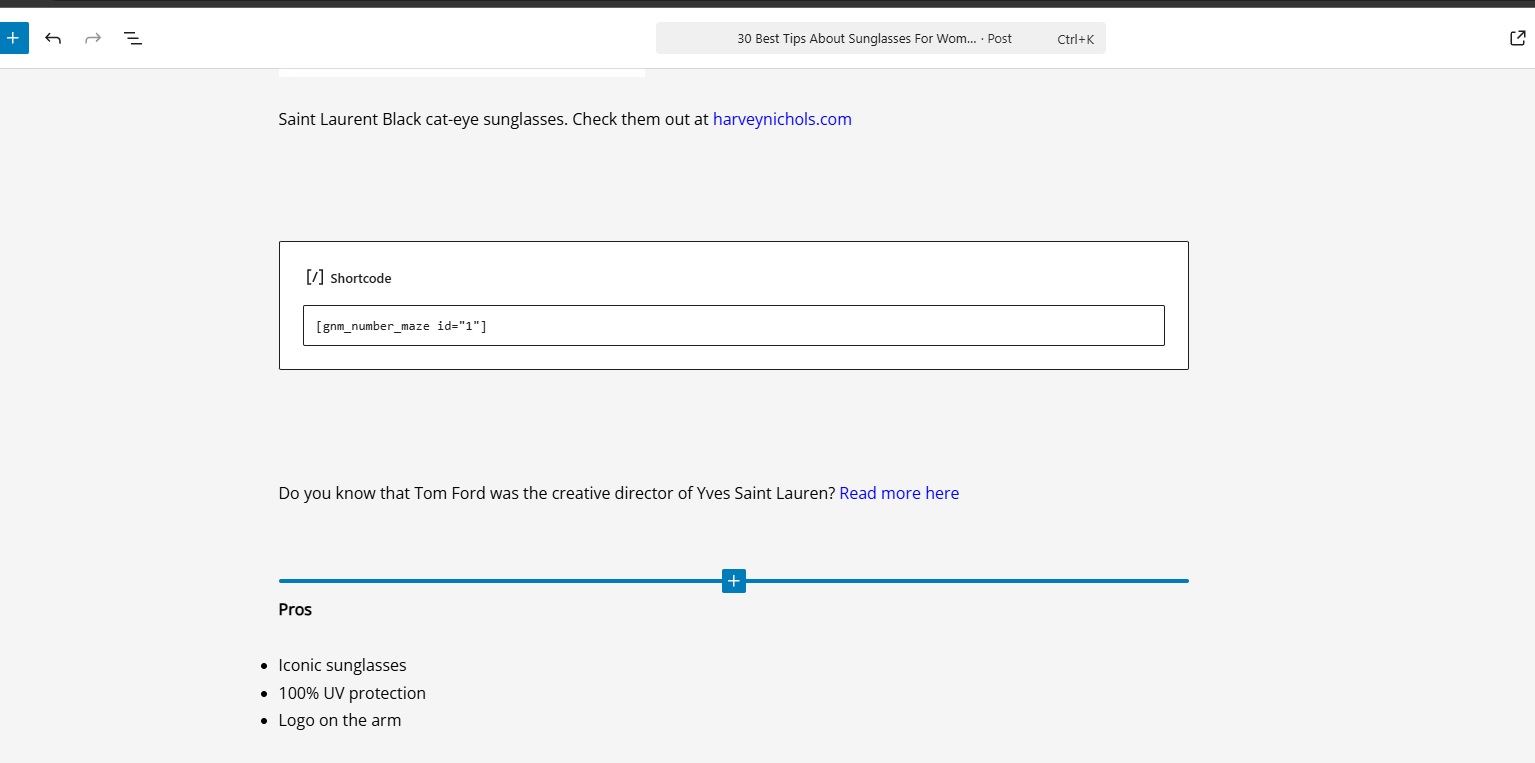Select the '100% UV protection' list item
The width and height of the screenshot is (1535, 763).
coord(352,693)
